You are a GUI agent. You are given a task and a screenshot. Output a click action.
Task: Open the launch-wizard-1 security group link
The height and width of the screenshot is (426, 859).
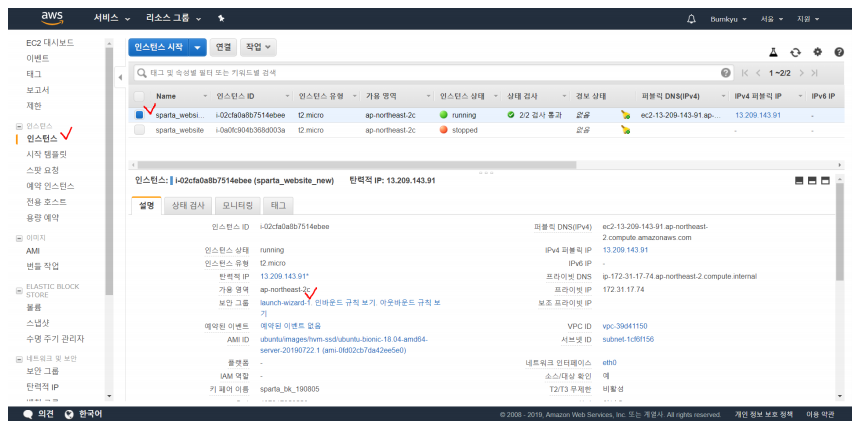(x=285, y=302)
